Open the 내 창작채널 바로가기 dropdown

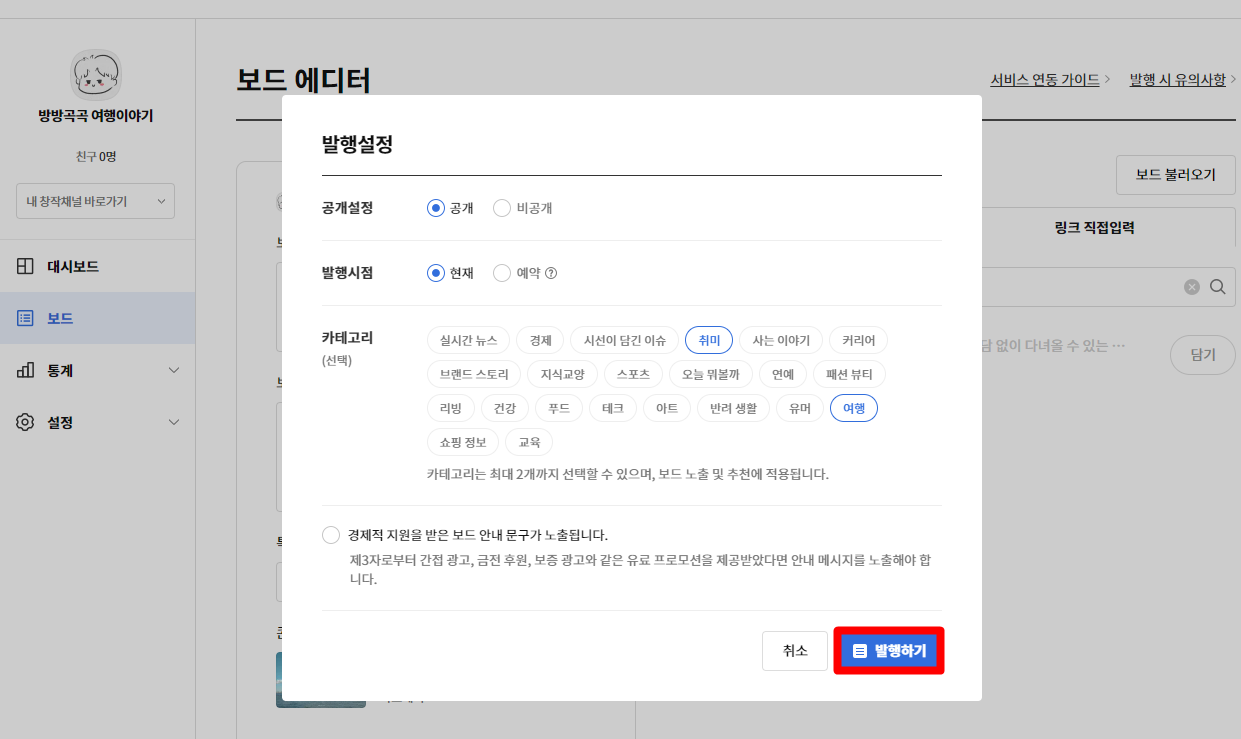(94, 201)
